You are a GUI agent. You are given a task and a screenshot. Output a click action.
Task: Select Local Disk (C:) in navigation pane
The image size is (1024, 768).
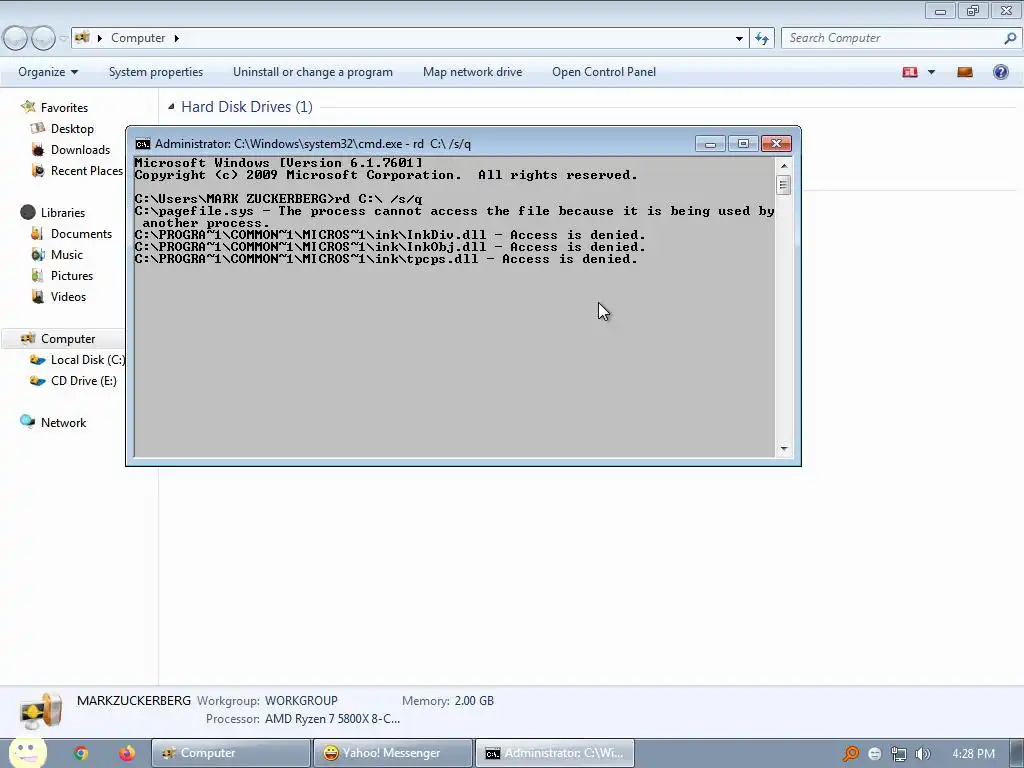88,360
